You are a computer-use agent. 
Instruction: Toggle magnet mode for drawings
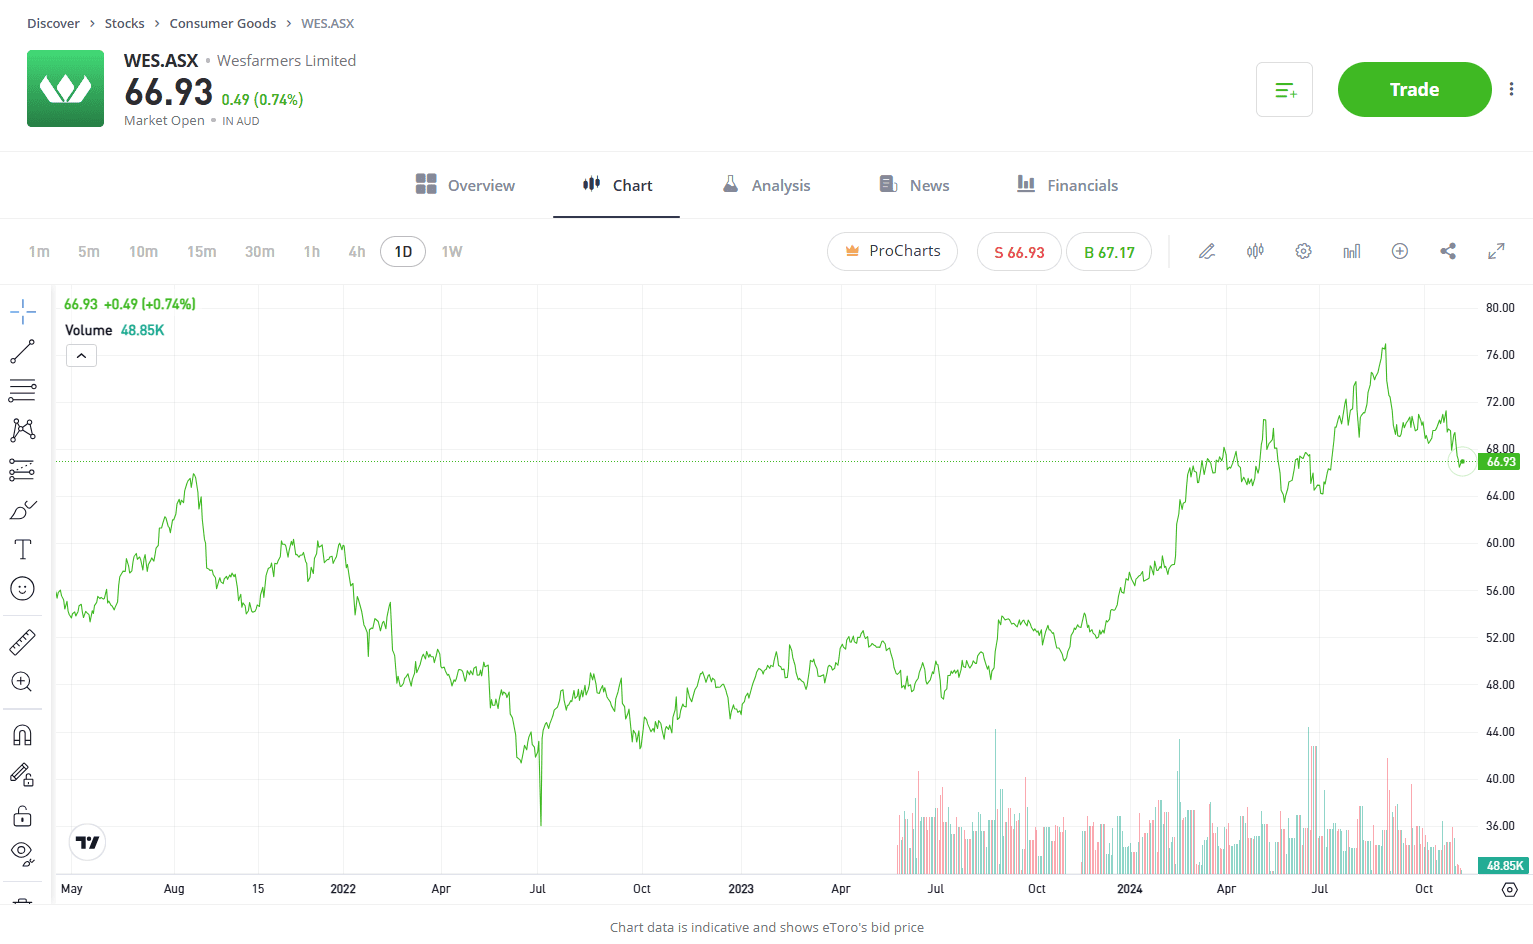(x=22, y=735)
